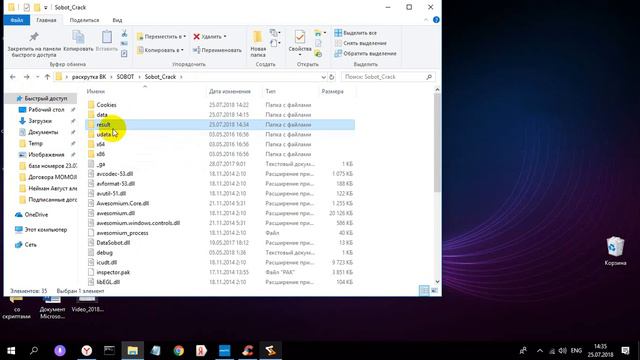Sort by the Дата изменения column
Screen dimensions: 640x360
[230, 91]
